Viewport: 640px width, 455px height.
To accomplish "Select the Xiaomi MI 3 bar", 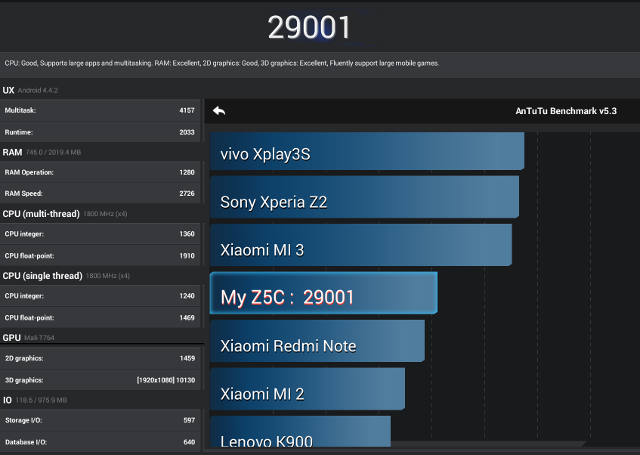I will pyautogui.click(x=361, y=245).
